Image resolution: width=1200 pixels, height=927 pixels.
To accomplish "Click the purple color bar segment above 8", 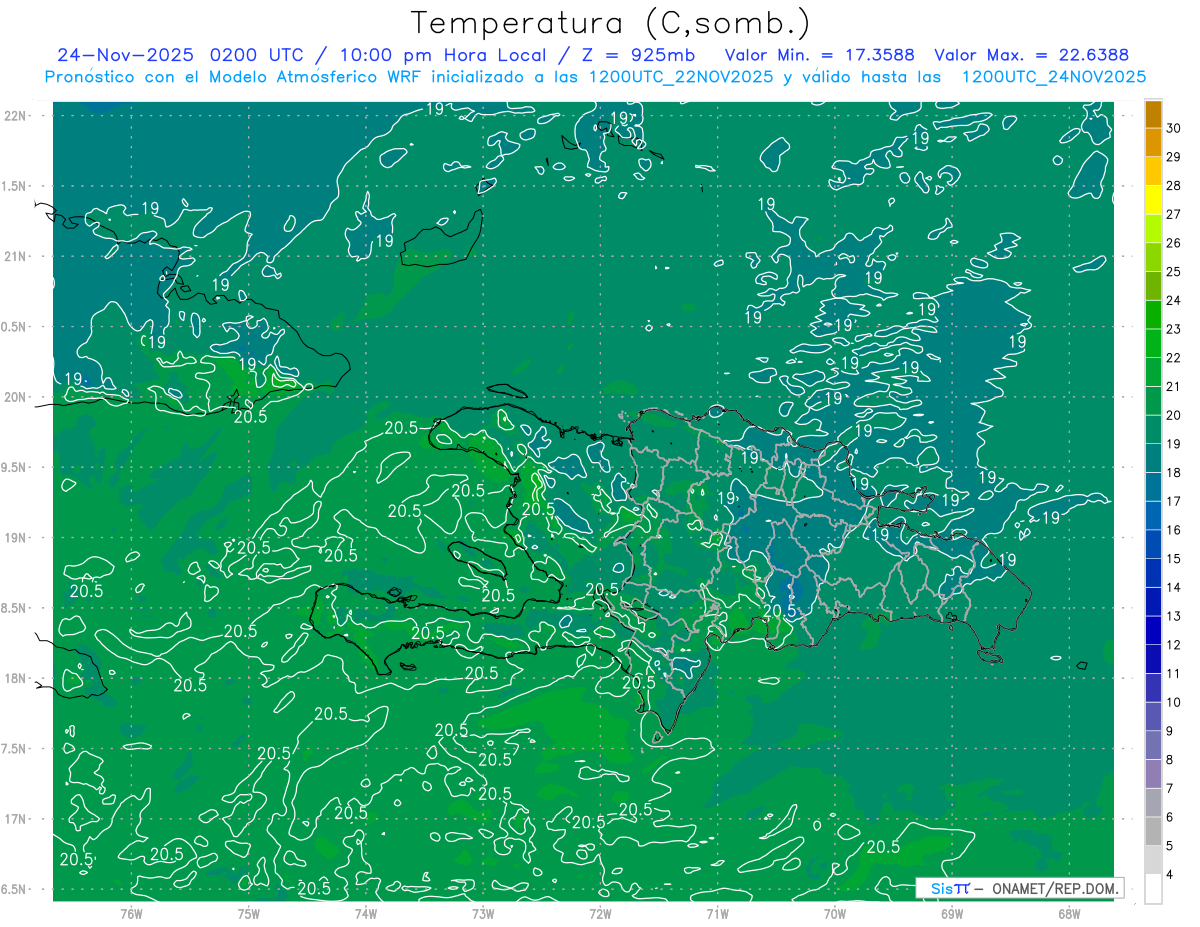I will click(1153, 746).
